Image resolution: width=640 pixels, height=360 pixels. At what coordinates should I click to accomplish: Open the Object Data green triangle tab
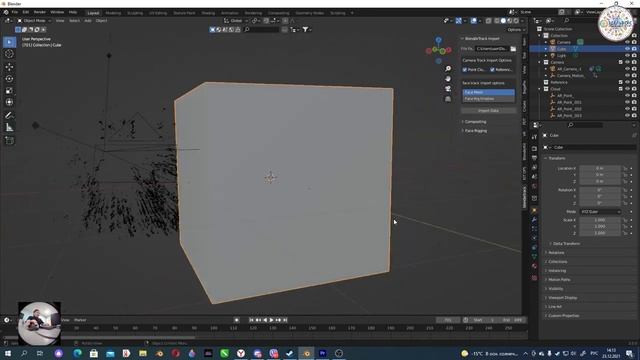click(x=534, y=256)
